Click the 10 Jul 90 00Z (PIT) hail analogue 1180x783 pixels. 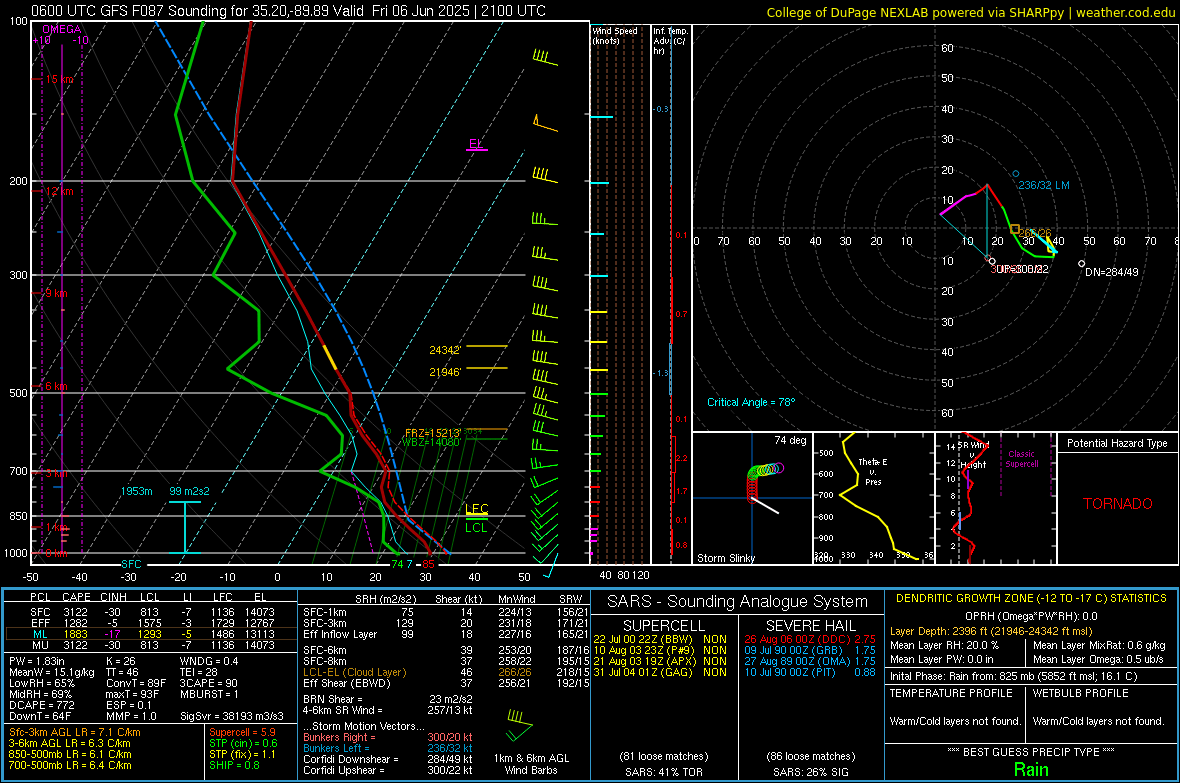(x=810, y=672)
